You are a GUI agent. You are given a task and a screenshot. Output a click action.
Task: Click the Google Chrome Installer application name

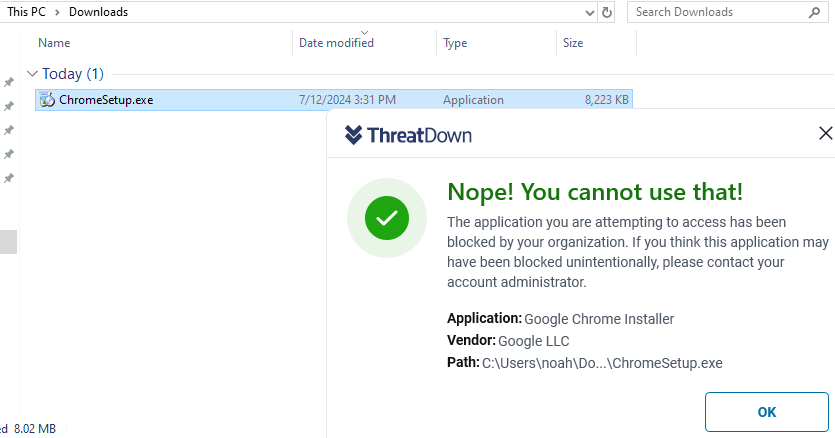[599, 319]
